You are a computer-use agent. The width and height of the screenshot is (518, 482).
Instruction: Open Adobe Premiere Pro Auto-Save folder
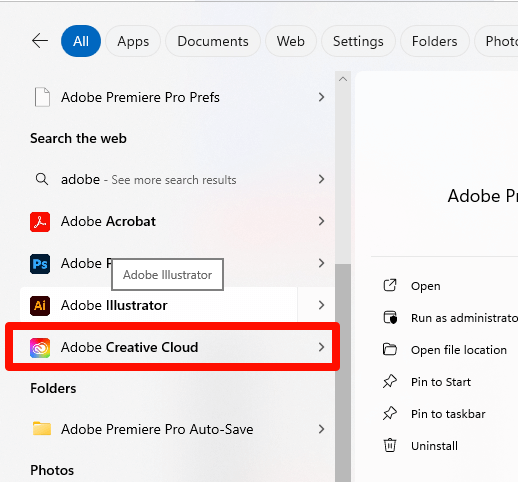click(x=157, y=429)
